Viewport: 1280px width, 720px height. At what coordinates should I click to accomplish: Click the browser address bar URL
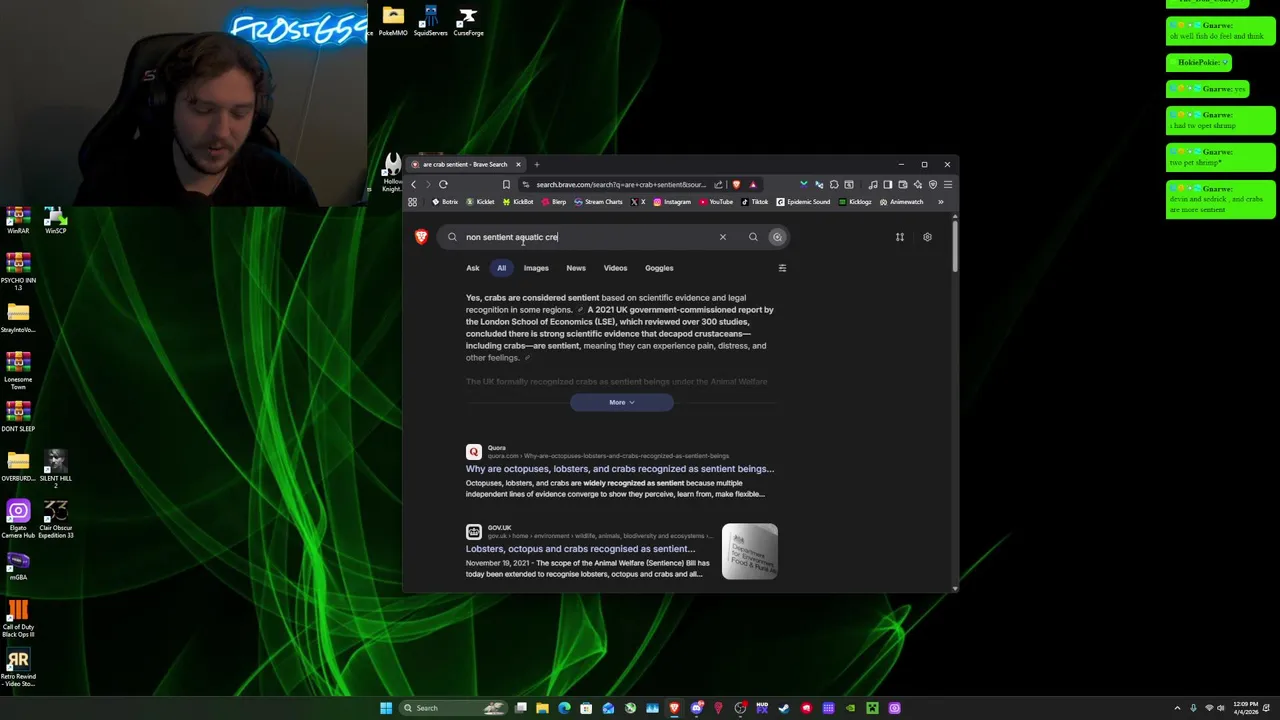[620, 184]
